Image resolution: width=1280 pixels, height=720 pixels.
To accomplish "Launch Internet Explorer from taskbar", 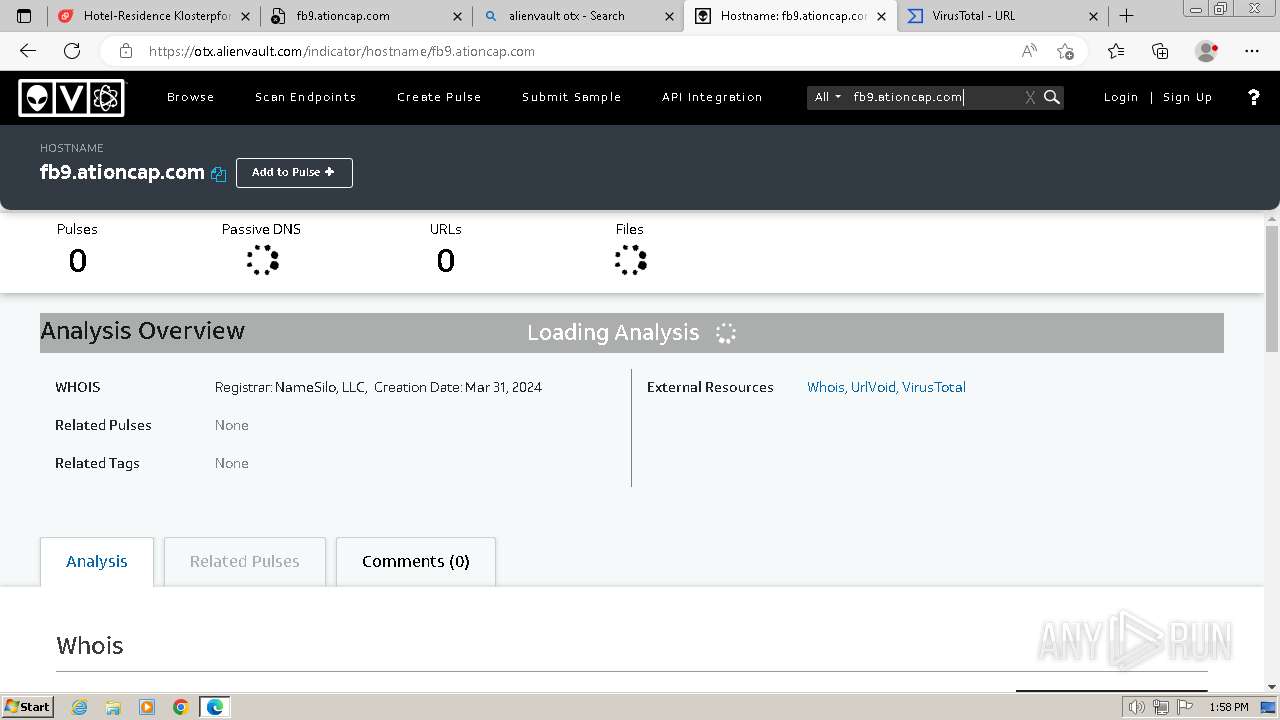I will tap(80, 707).
